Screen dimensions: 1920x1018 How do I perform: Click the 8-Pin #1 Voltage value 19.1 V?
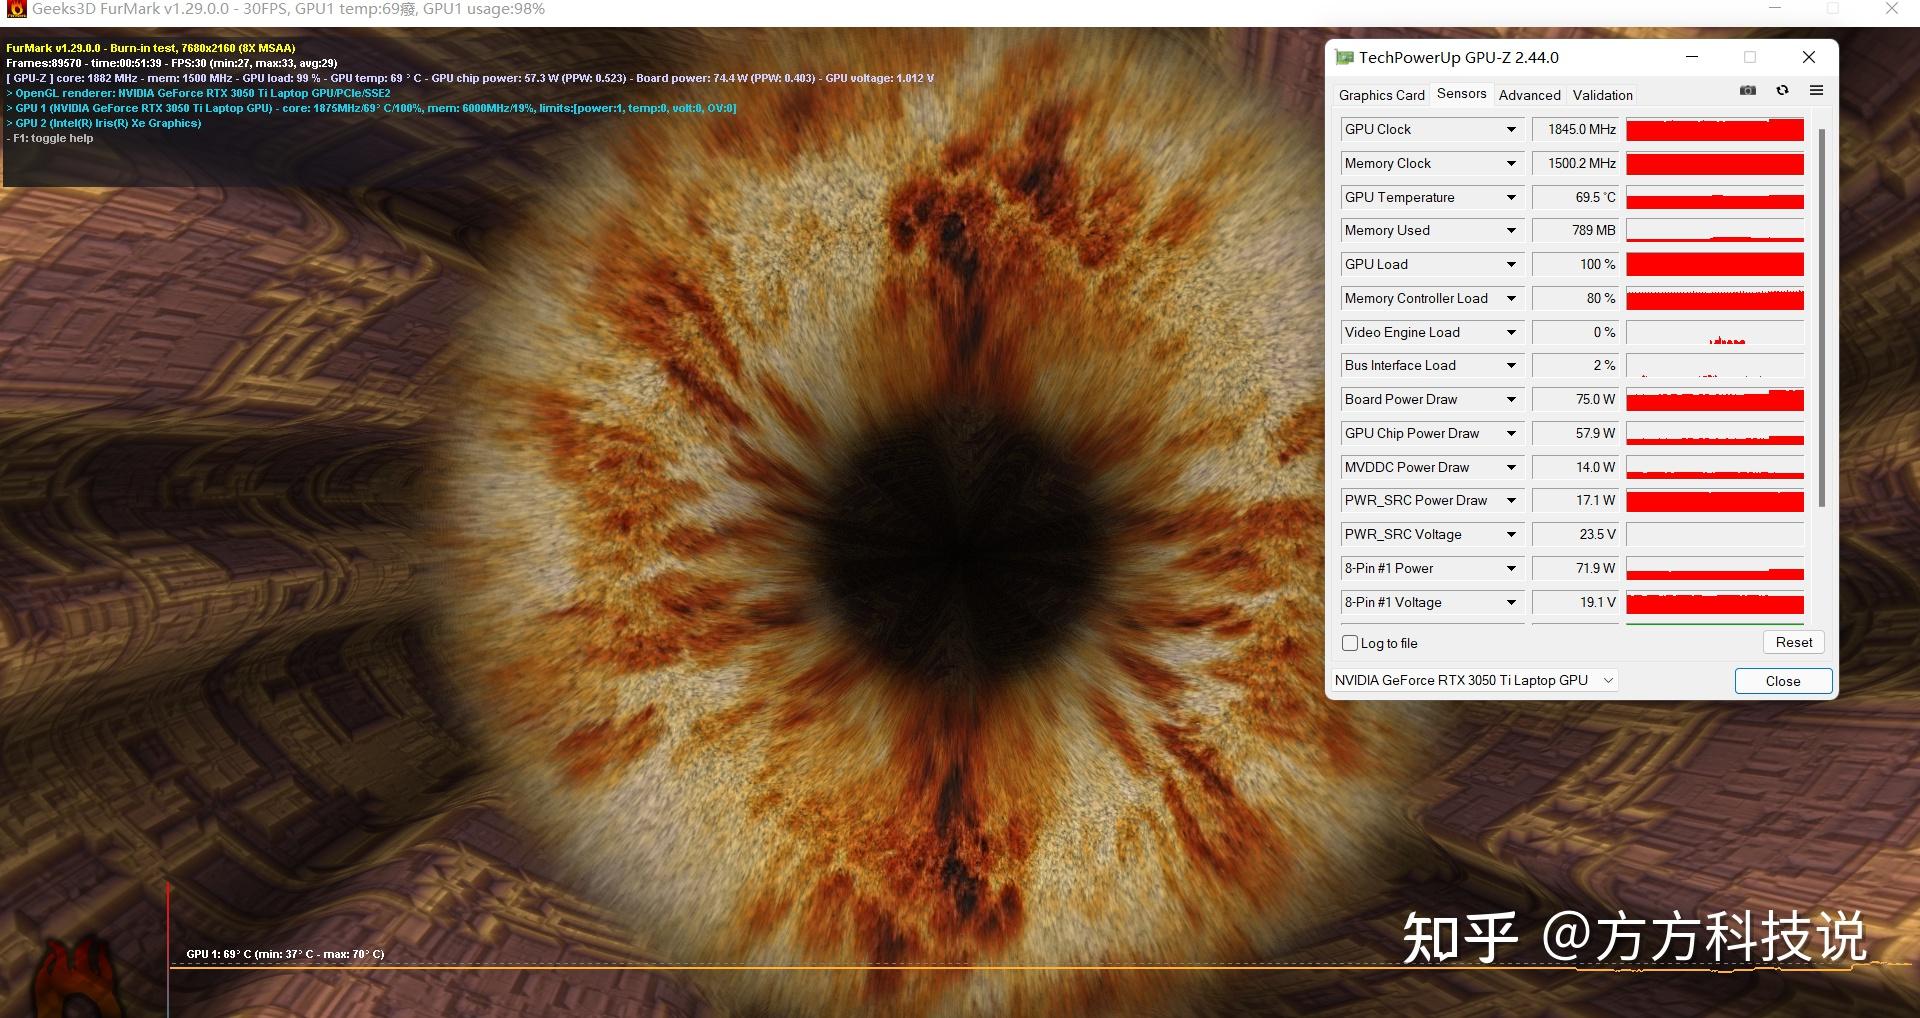(x=1575, y=603)
